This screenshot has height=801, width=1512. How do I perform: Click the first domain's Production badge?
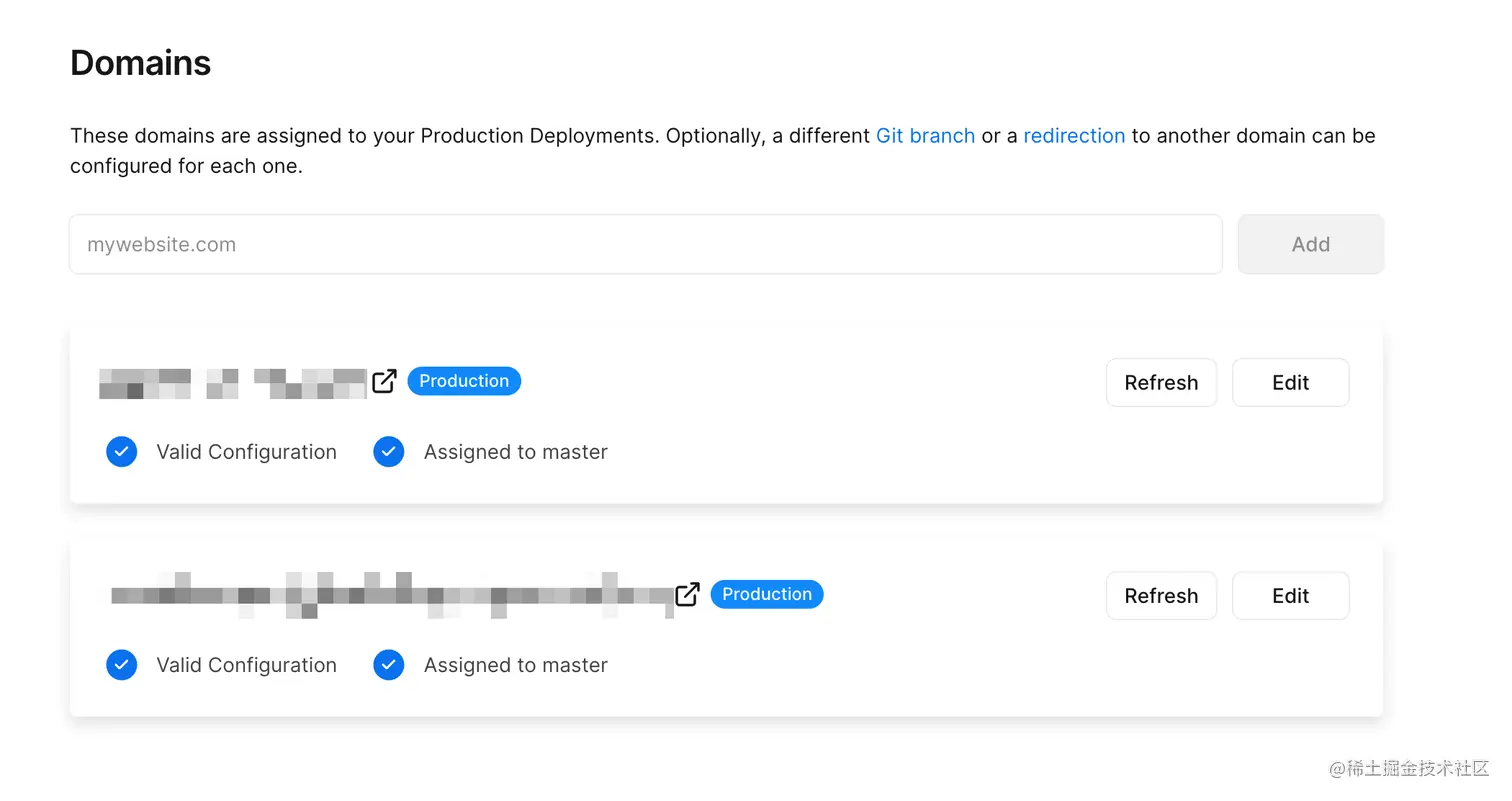click(464, 381)
